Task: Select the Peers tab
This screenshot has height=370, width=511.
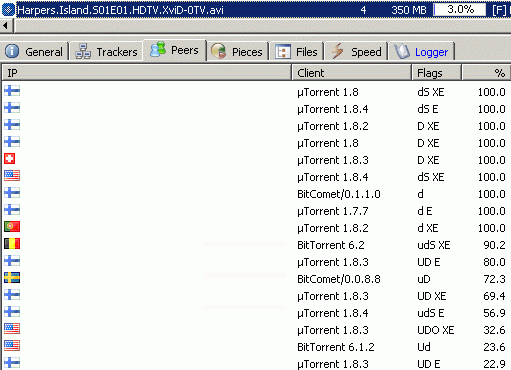Action: tap(174, 50)
